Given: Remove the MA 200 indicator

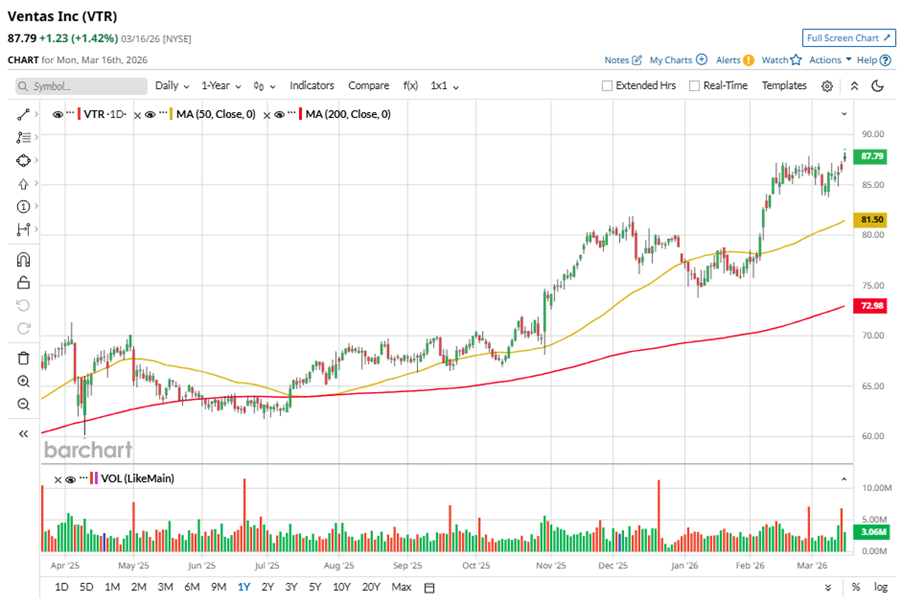Looking at the screenshot, I should click(x=267, y=115).
